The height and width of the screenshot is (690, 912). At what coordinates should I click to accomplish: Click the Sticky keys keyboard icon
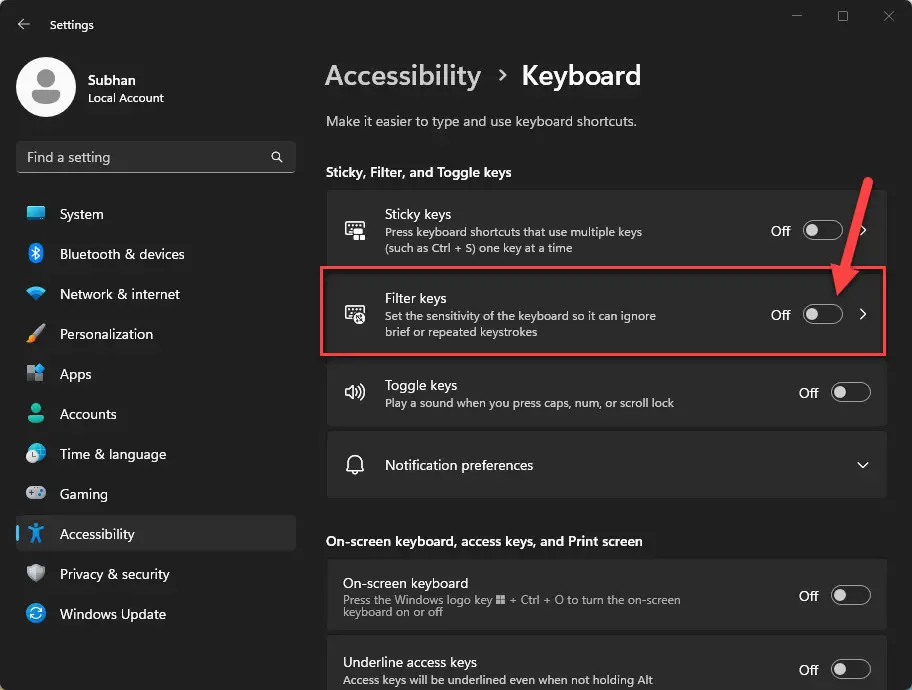tap(355, 230)
